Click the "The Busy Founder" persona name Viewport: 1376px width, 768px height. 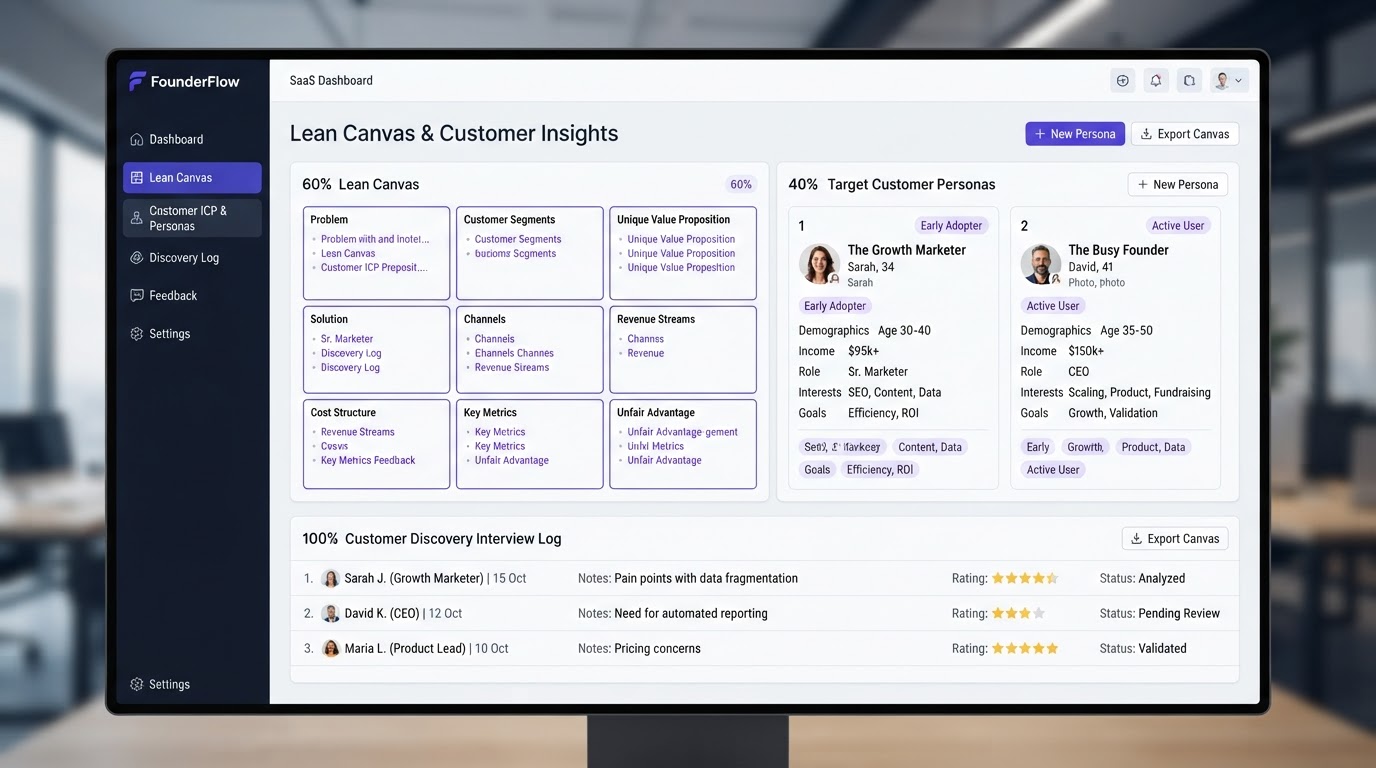tap(1118, 250)
